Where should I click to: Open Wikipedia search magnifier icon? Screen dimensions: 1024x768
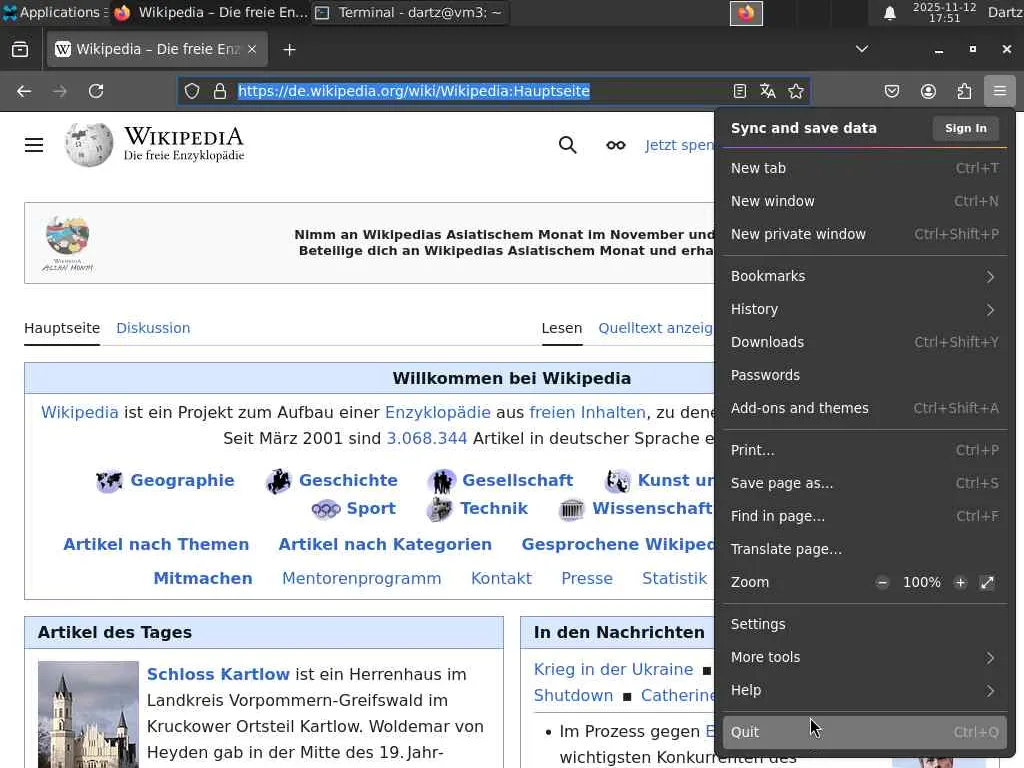click(x=568, y=145)
